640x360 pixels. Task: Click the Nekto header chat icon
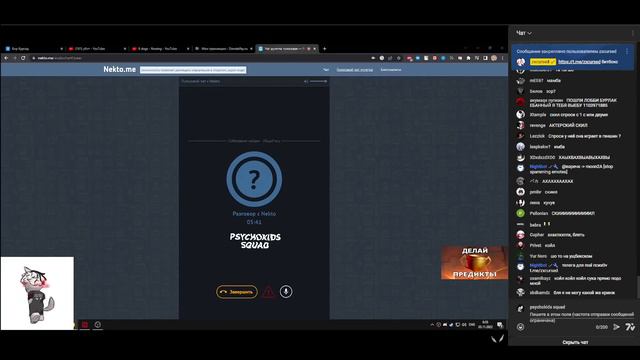click(x=326, y=70)
